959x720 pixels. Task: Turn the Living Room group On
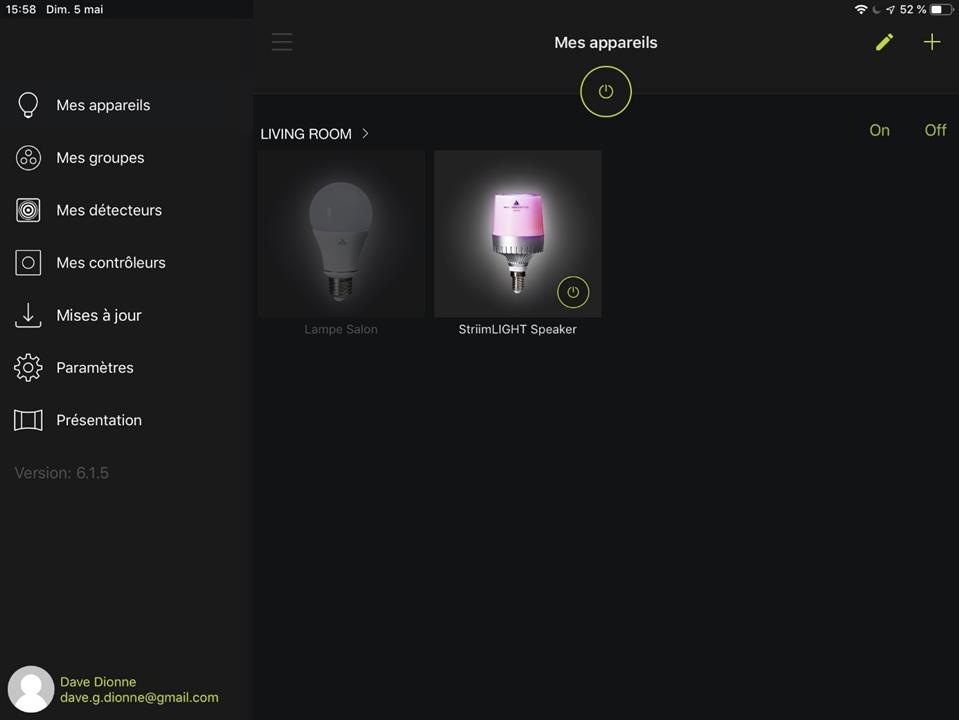tap(879, 130)
